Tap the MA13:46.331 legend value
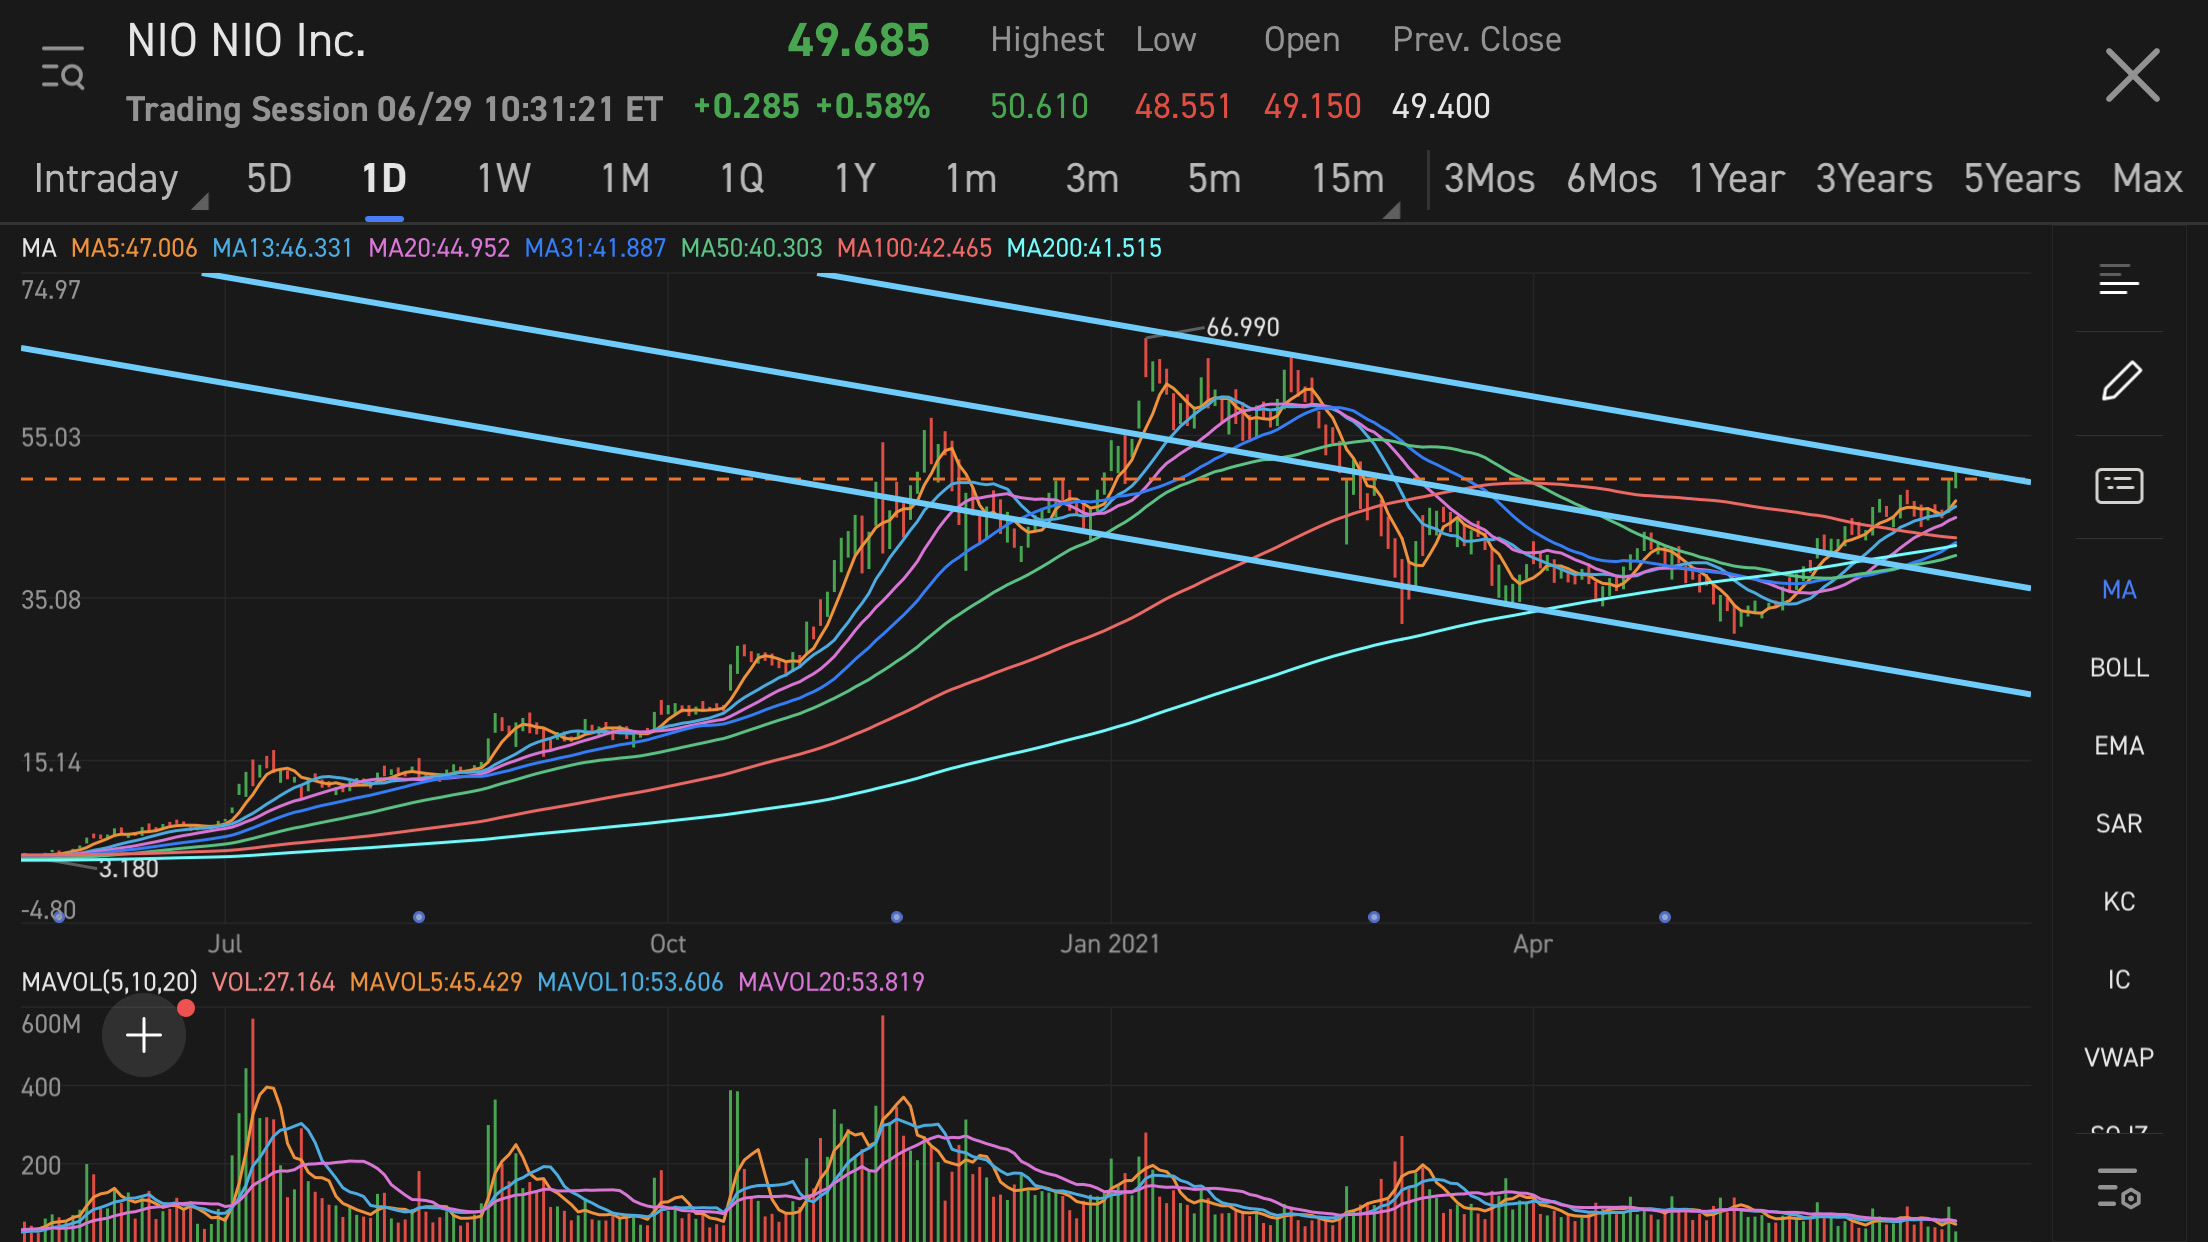Viewport: 2208px width, 1242px height. (282, 248)
